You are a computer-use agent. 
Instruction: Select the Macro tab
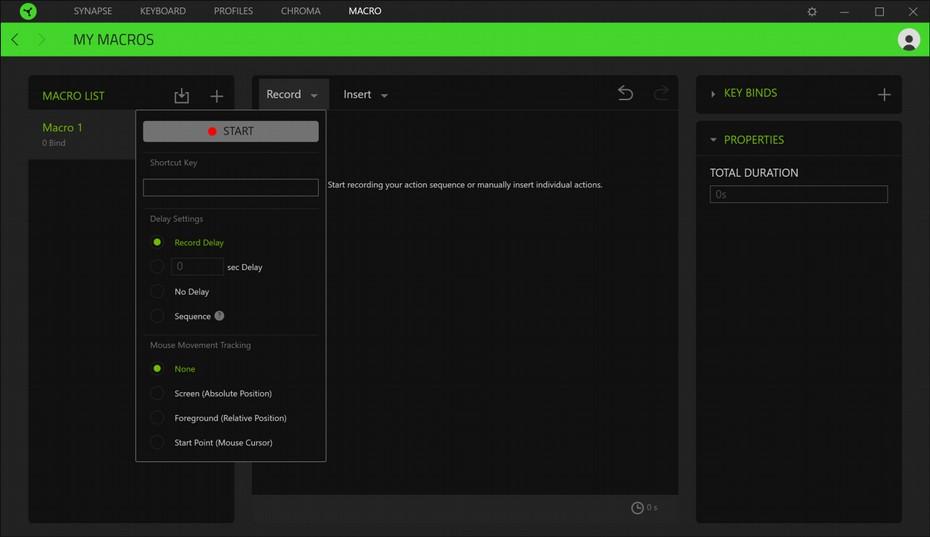click(x=365, y=11)
